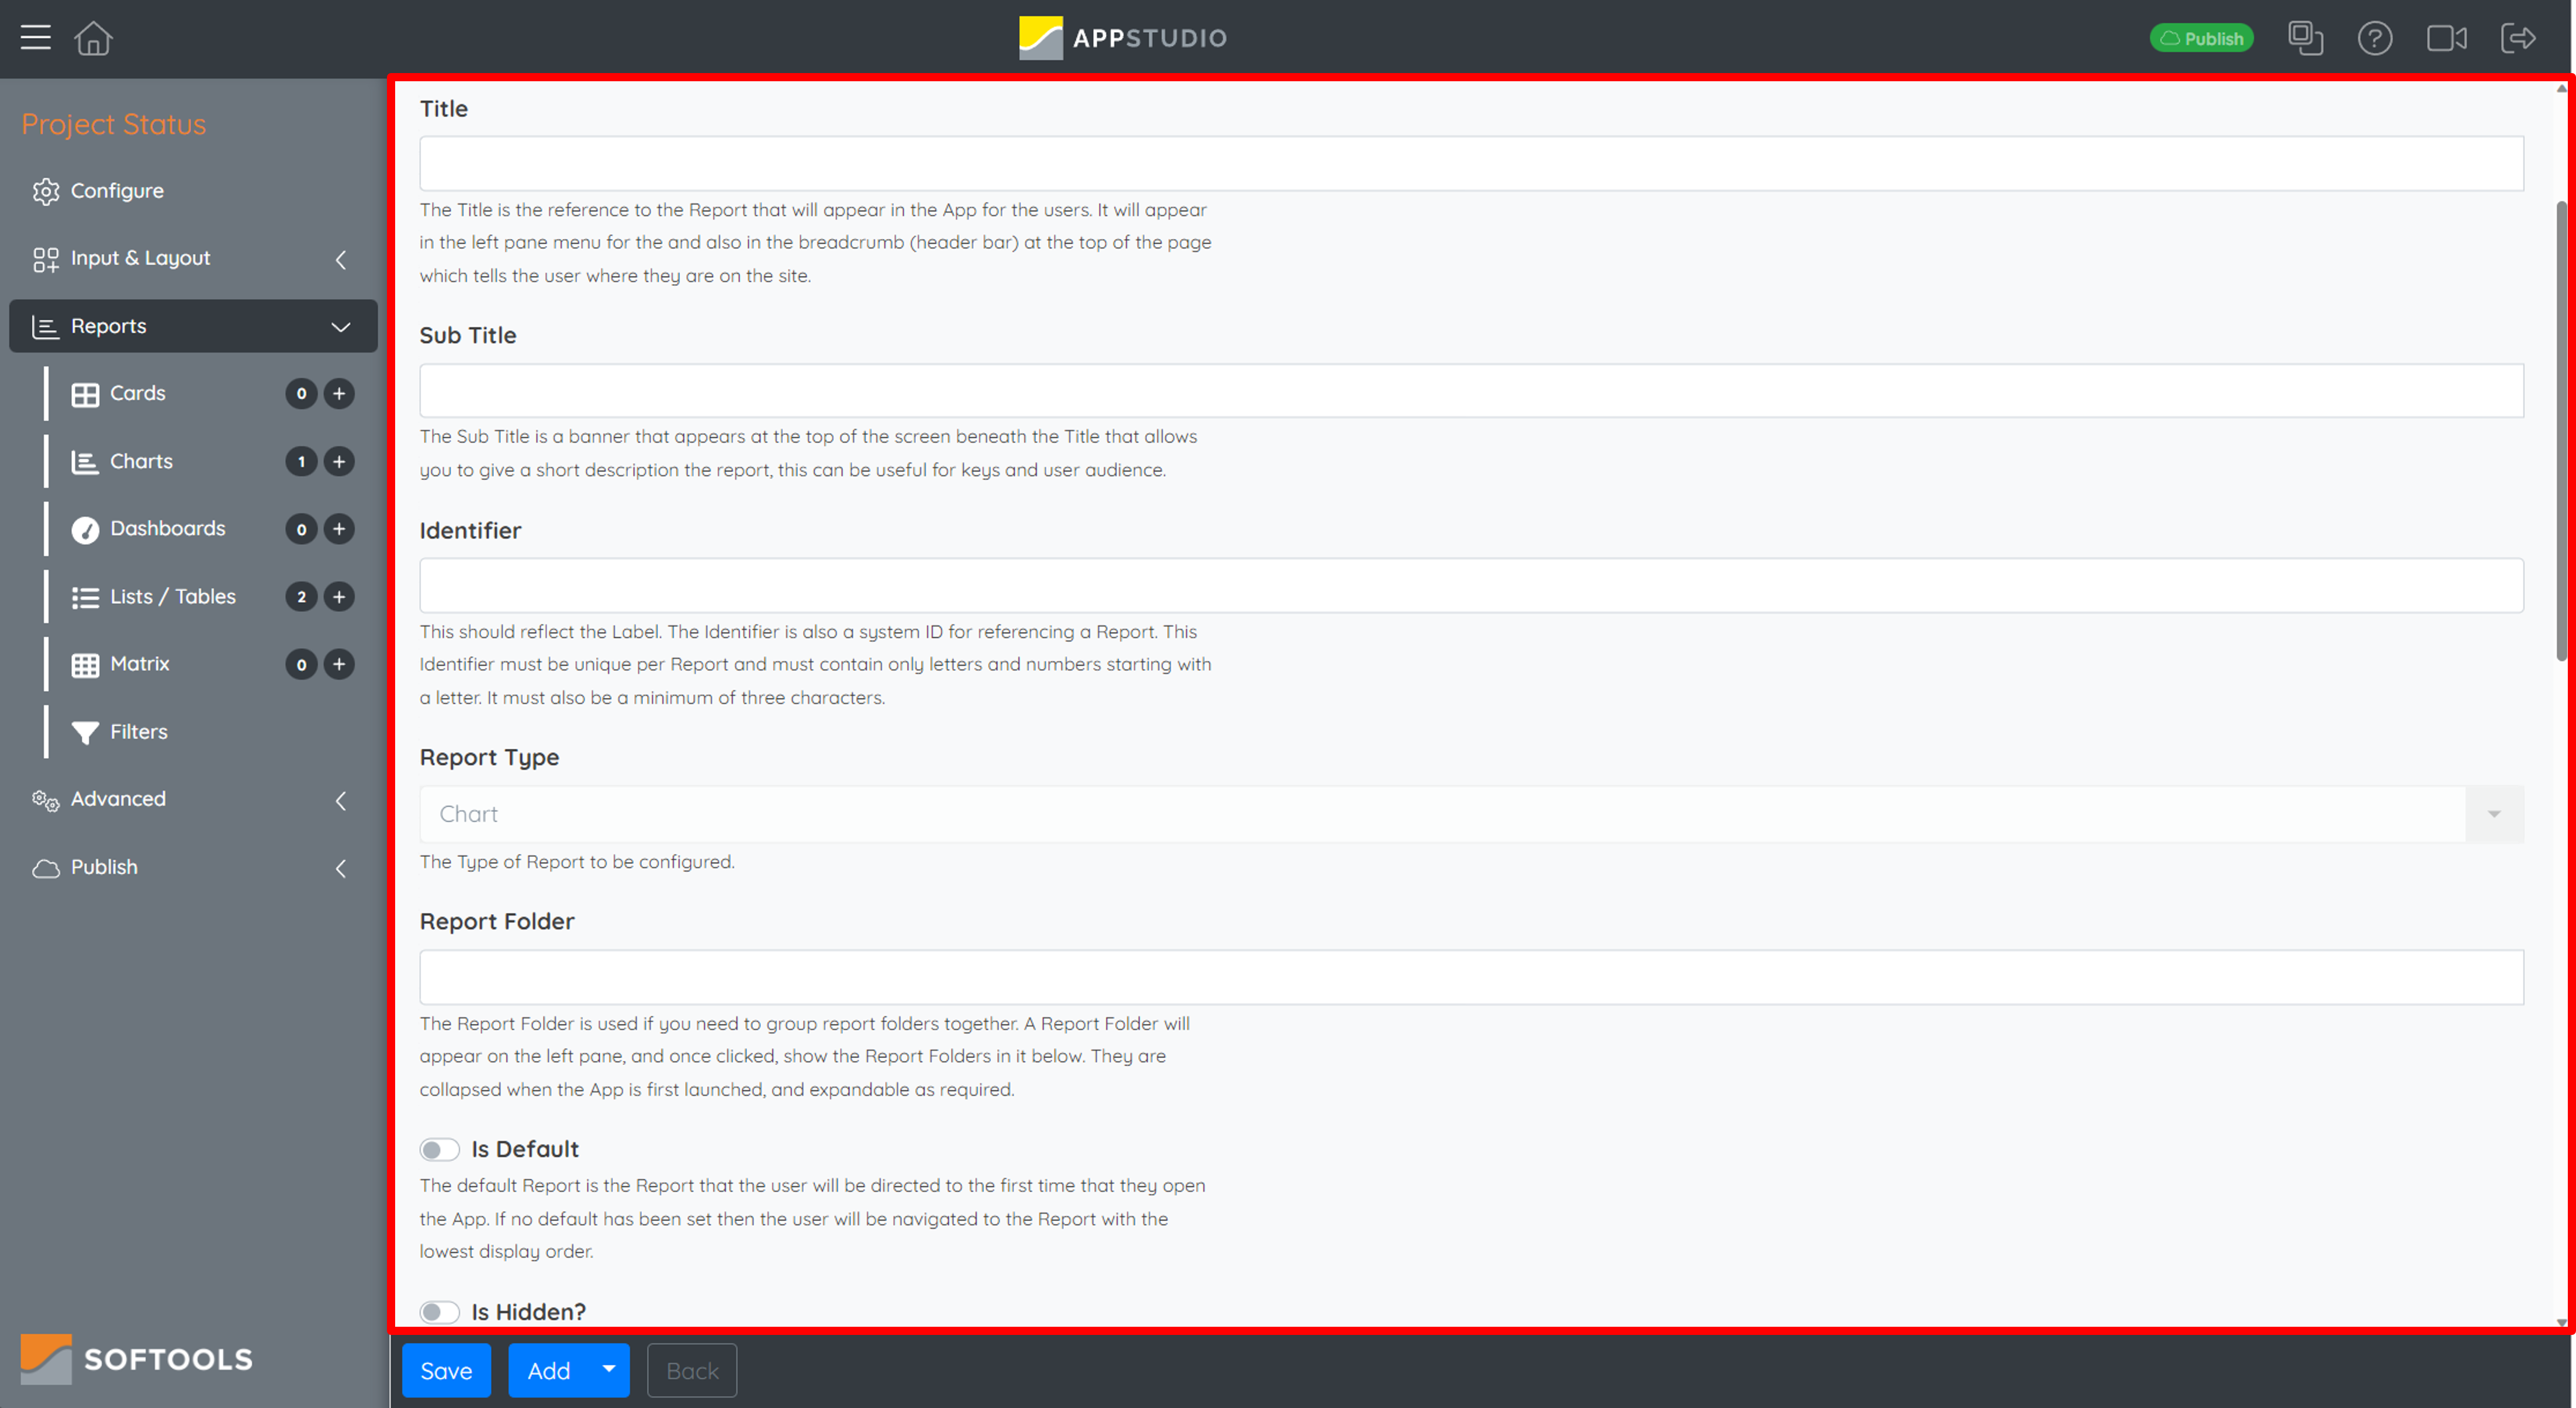Open the help question mark icon

click(2374, 38)
